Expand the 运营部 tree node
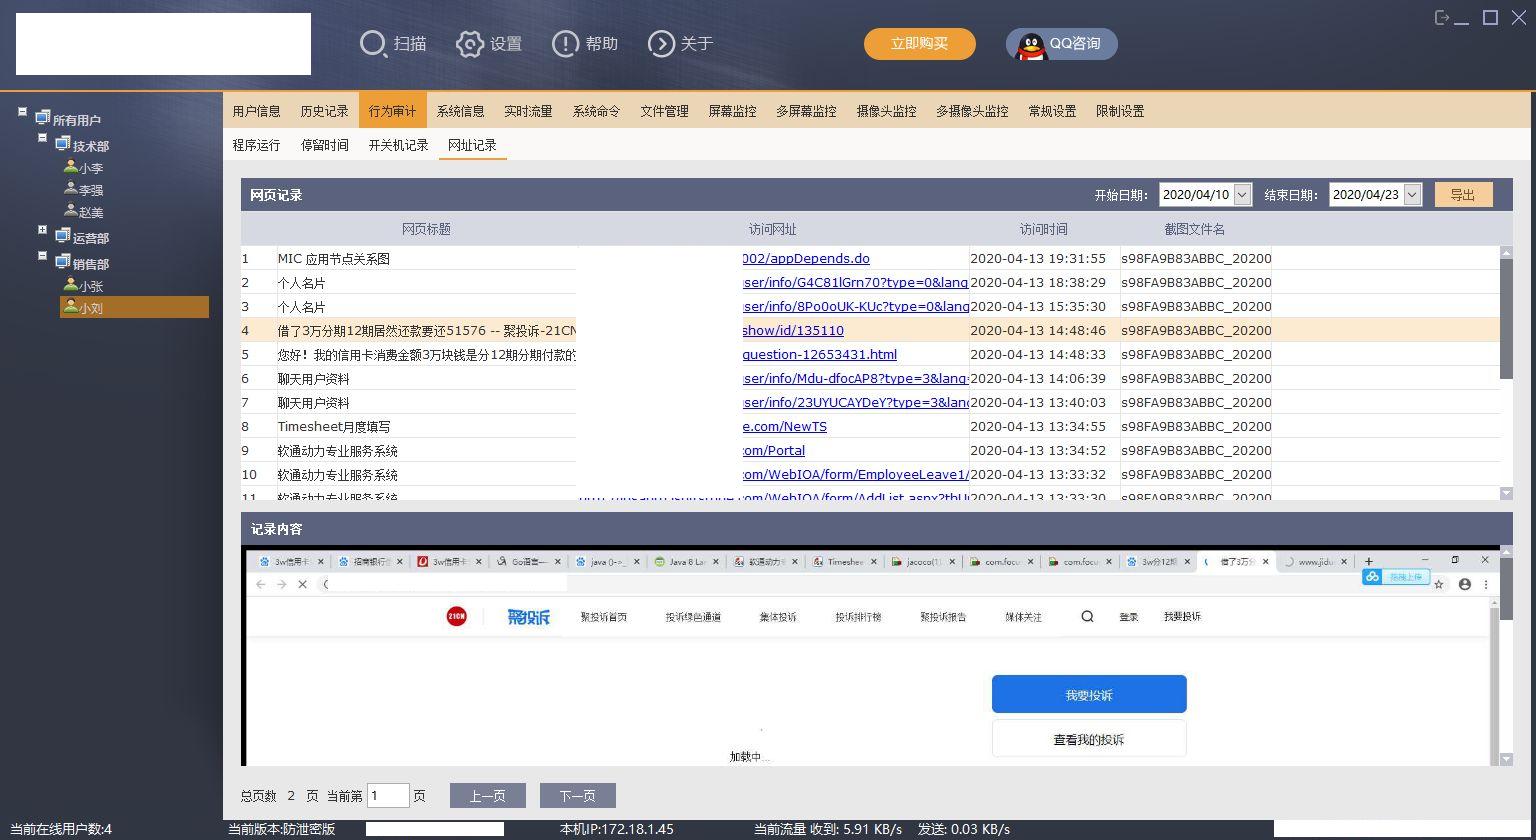This screenshot has height=840, width=1536. click(x=42, y=230)
